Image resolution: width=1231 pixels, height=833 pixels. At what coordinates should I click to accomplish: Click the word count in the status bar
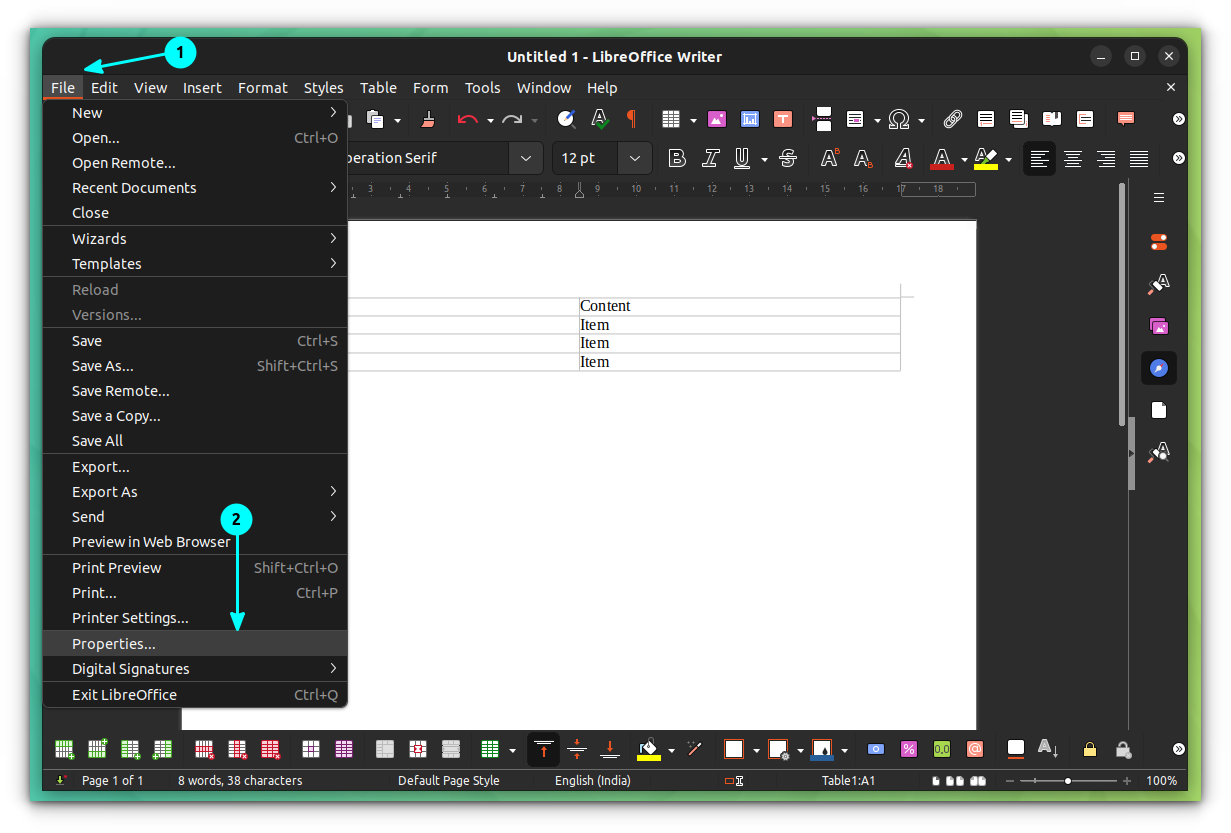click(239, 780)
